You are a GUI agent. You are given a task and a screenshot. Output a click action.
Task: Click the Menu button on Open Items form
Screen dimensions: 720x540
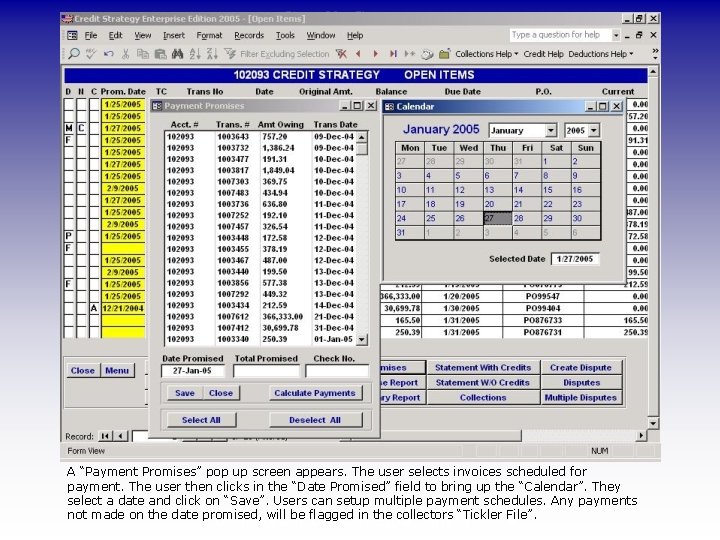117,370
